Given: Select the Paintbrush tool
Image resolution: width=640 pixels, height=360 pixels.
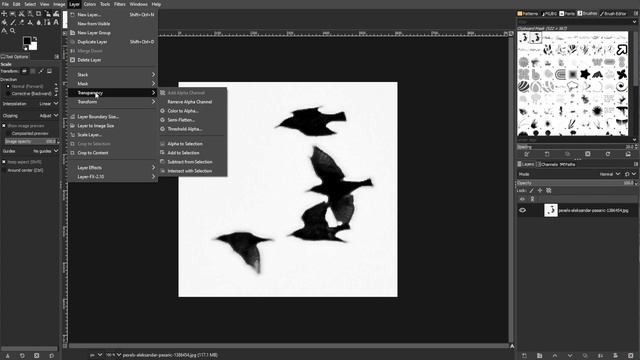Looking at the screenshot, I should [x=13, y=22].
